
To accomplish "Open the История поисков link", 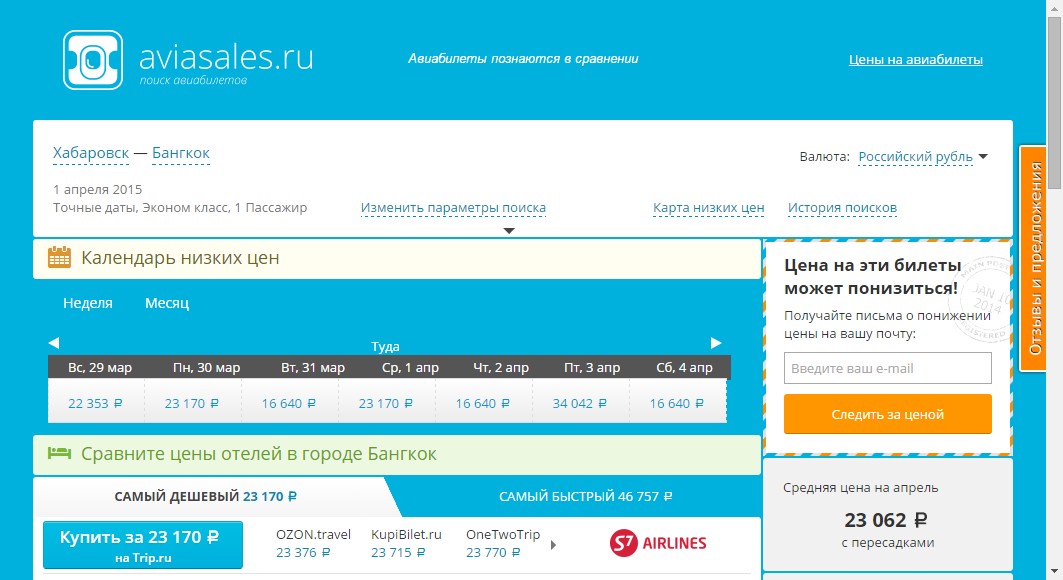I will coord(842,208).
